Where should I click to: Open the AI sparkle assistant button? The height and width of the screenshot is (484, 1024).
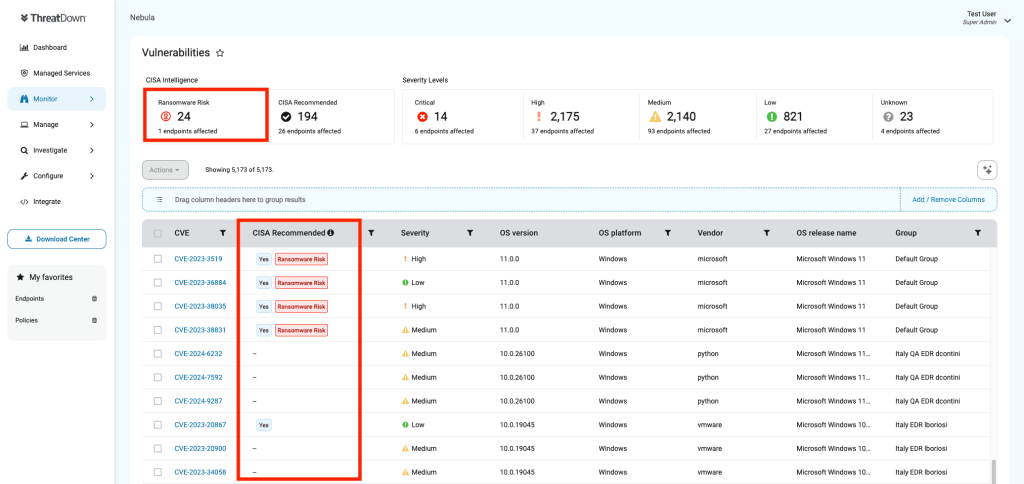pos(987,170)
